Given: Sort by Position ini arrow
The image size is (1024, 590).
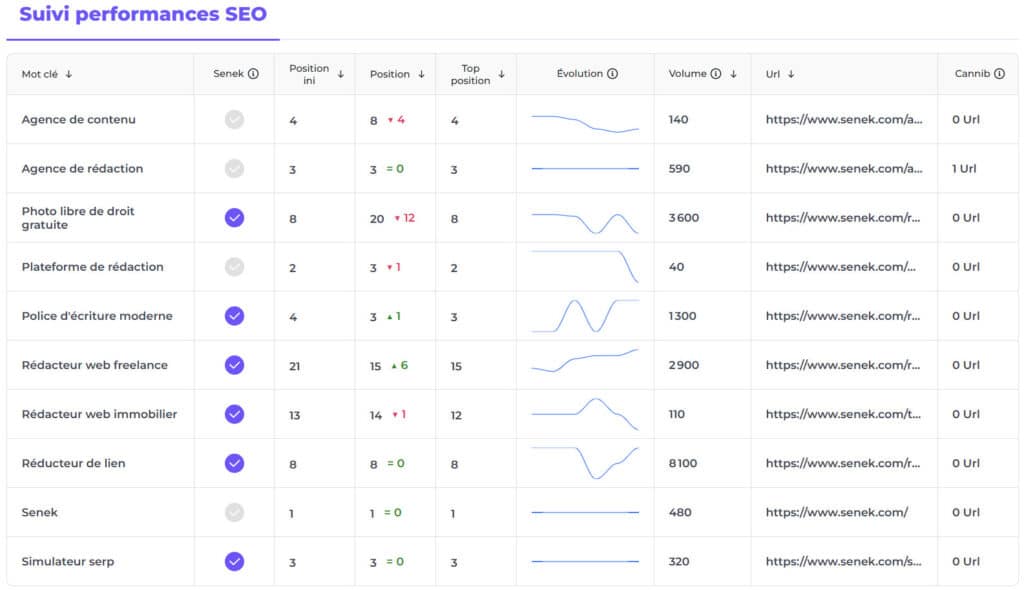Looking at the screenshot, I should pyautogui.click(x=341, y=74).
